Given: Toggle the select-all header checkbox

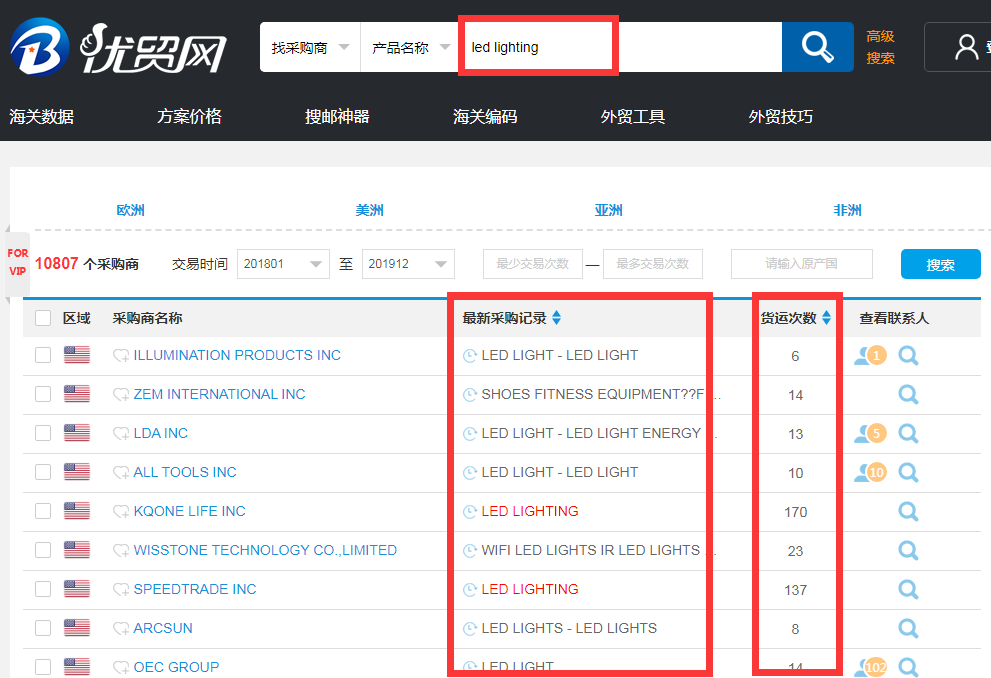Looking at the screenshot, I should [x=43, y=318].
